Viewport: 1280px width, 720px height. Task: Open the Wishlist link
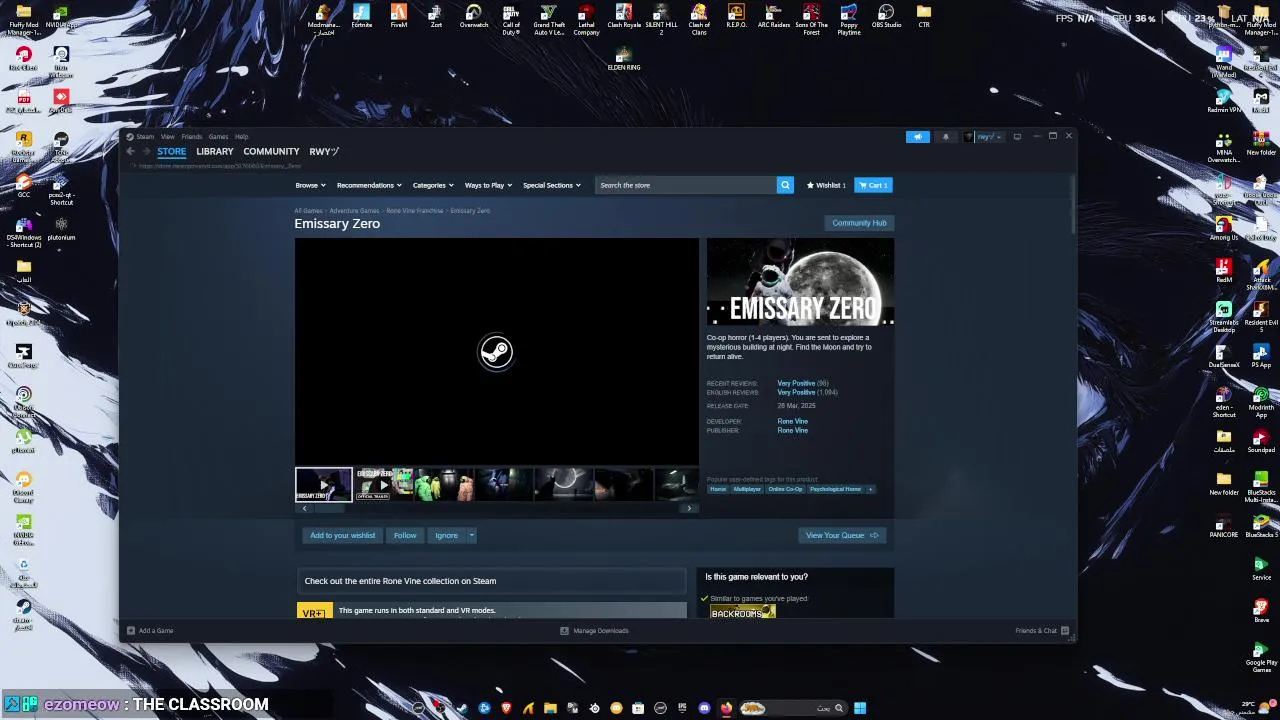(826, 185)
